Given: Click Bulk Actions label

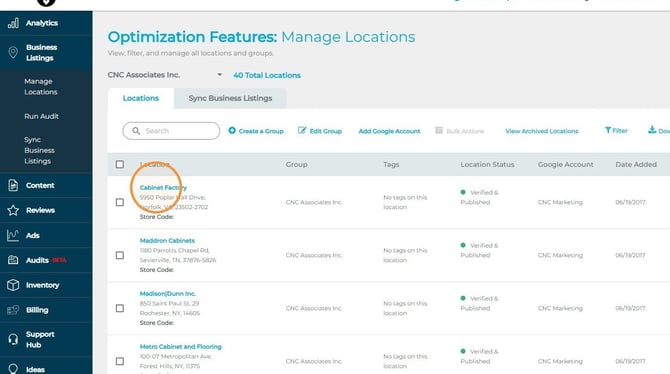Looking at the screenshot, I should pyautogui.click(x=465, y=131).
